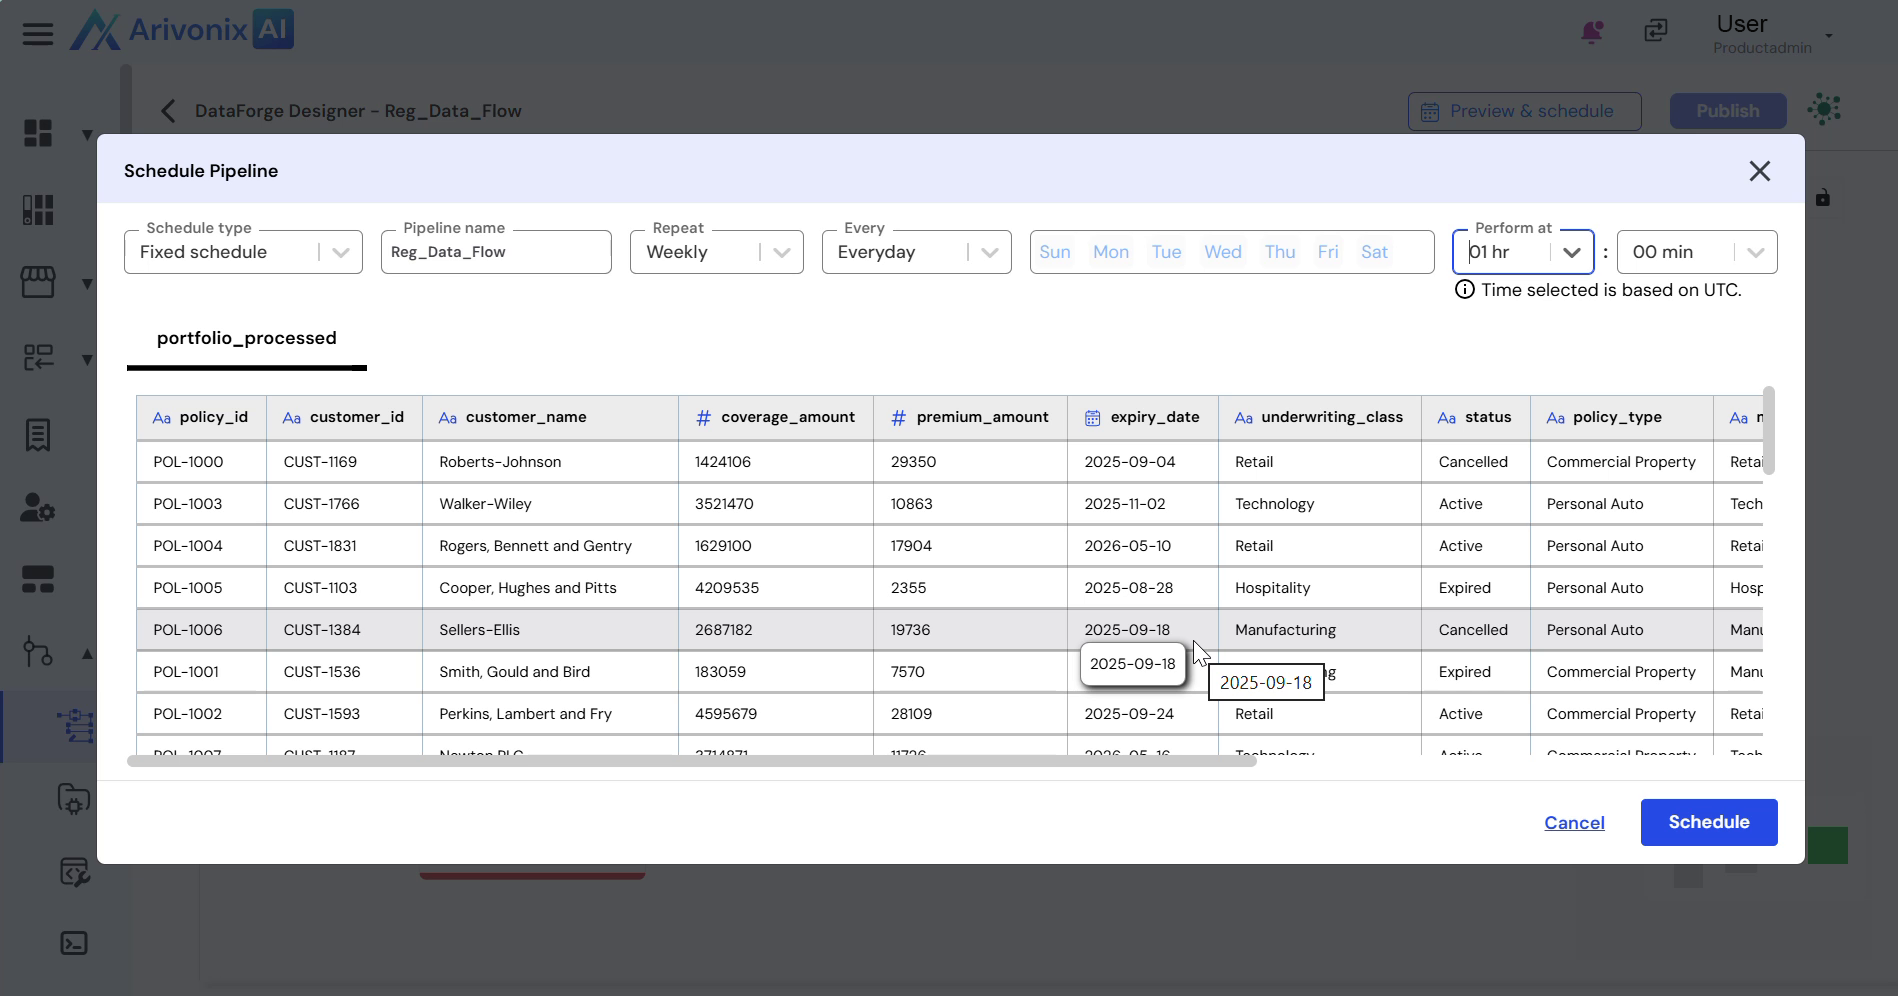This screenshot has width=1898, height=996.
Task: Toggle Sat in day selector
Action: (x=1374, y=252)
